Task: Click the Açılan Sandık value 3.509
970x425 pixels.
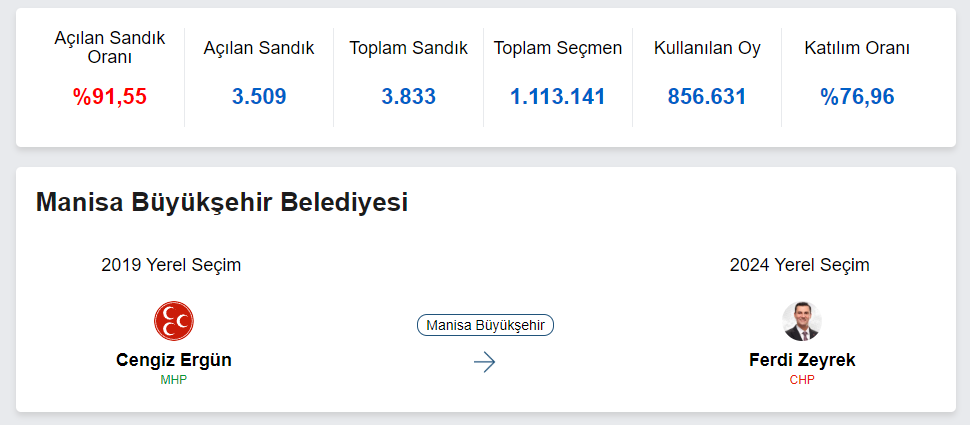Action: [x=259, y=97]
